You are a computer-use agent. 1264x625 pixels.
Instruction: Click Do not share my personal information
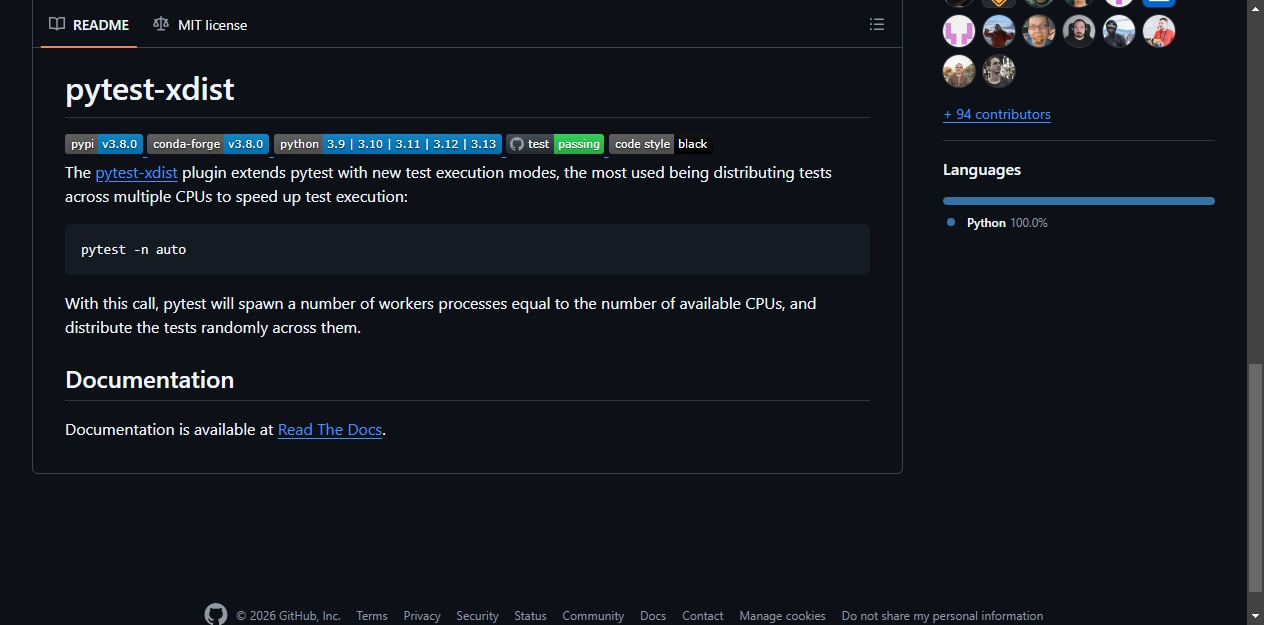point(942,616)
